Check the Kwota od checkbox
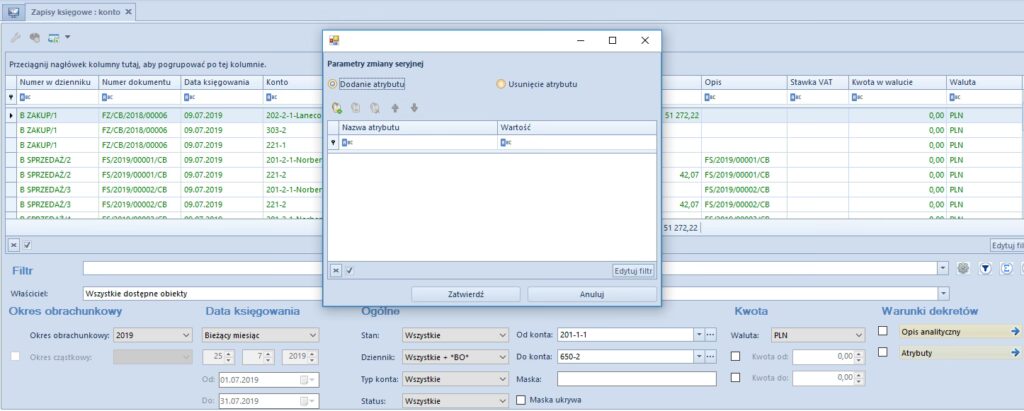The height and width of the screenshot is (411, 1024). pyautogui.click(x=738, y=356)
